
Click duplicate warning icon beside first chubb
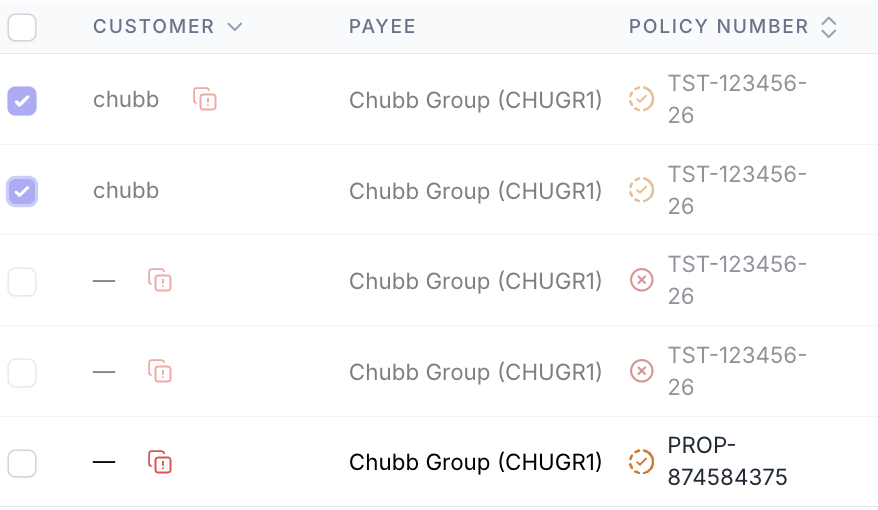click(205, 100)
